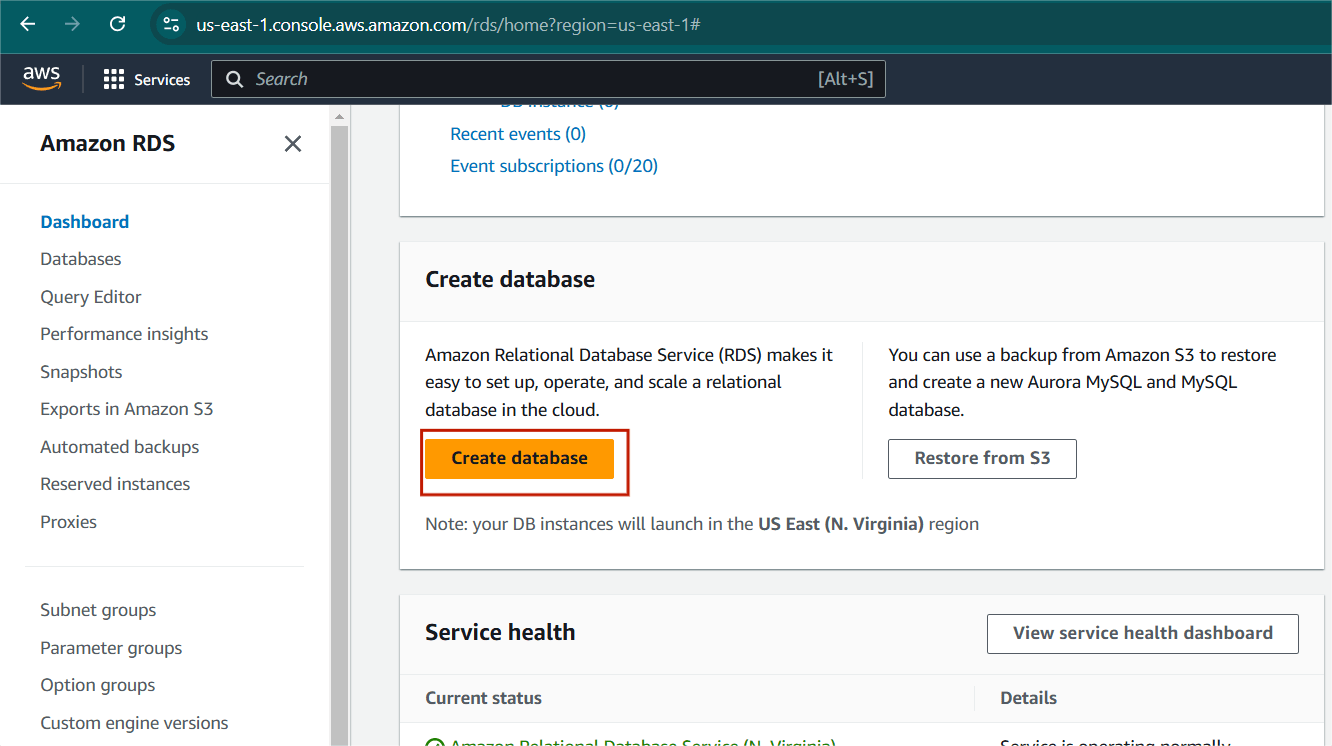Focus the AWS console Search field
The width and height of the screenshot is (1332, 746).
click(x=548, y=79)
